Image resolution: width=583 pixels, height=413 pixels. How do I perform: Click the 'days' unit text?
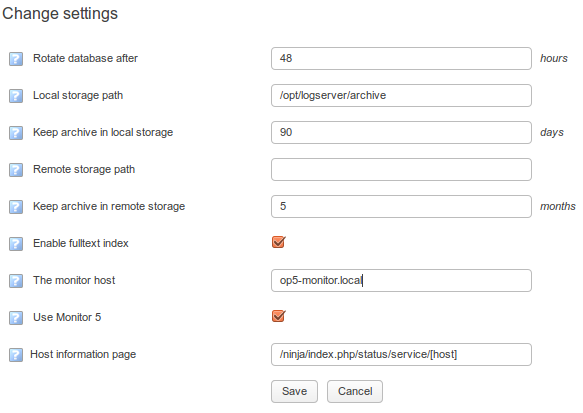click(552, 133)
